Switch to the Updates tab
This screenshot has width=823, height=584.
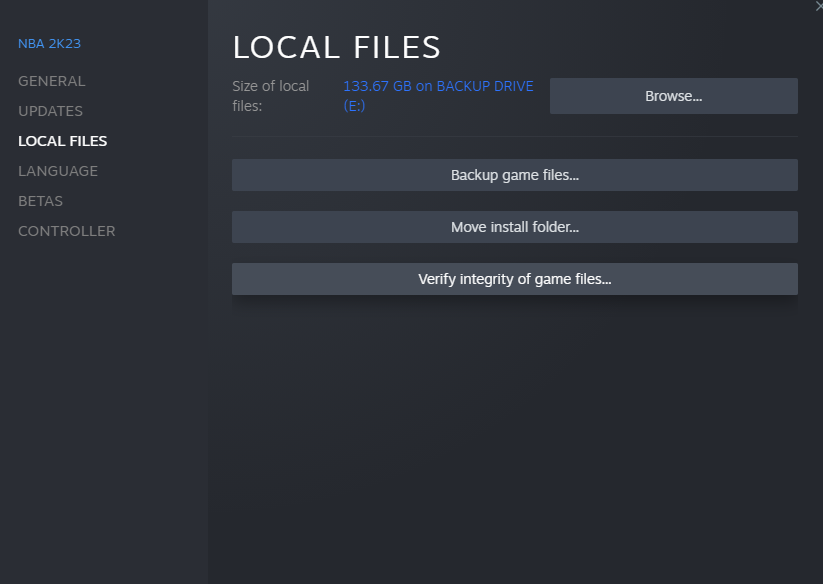(50, 111)
